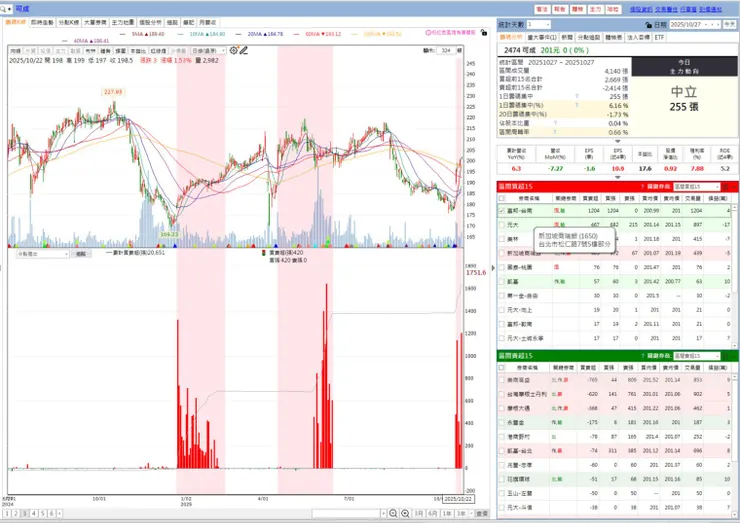Click the 買超 list vertical scrollbar
Image resolution: width=740 pixels, height=523 pixels.
pyautogui.click(x=735, y=276)
